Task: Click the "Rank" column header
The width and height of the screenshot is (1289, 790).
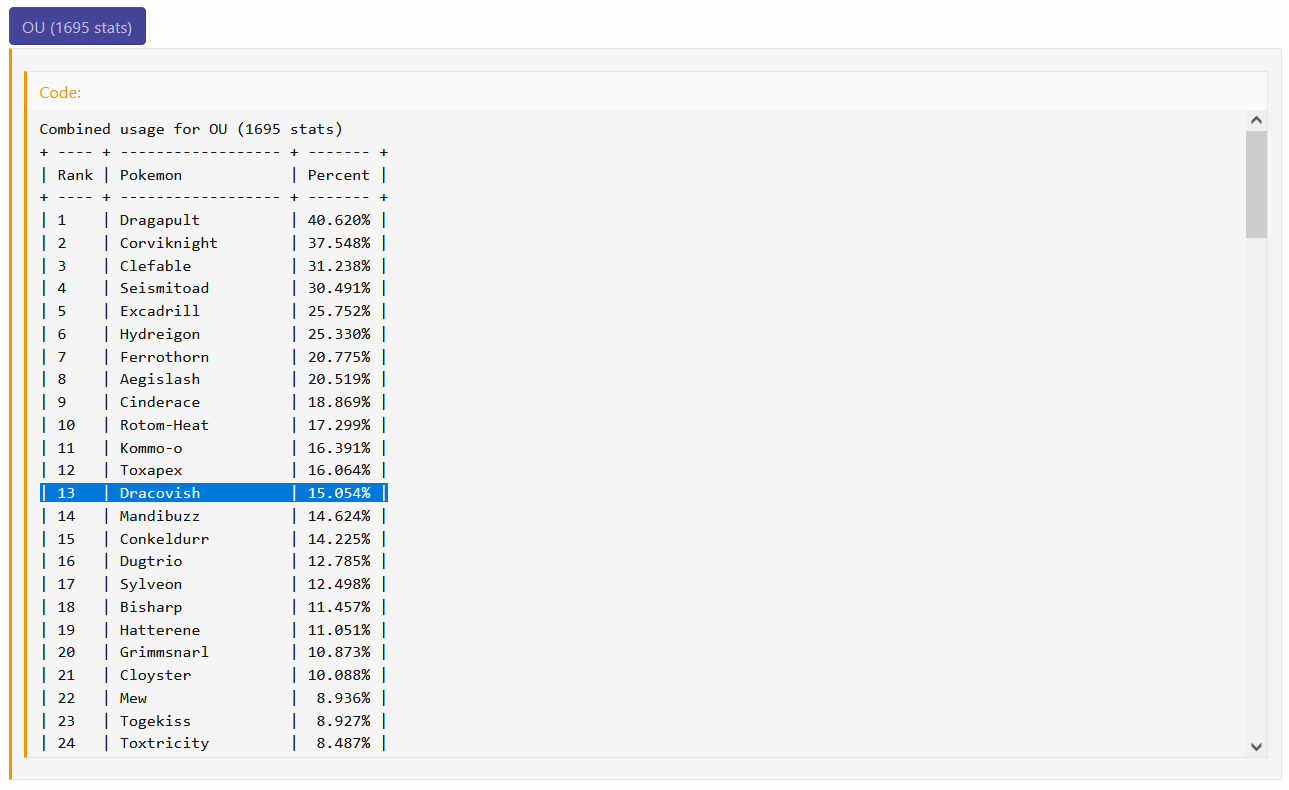Action: [x=75, y=175]
